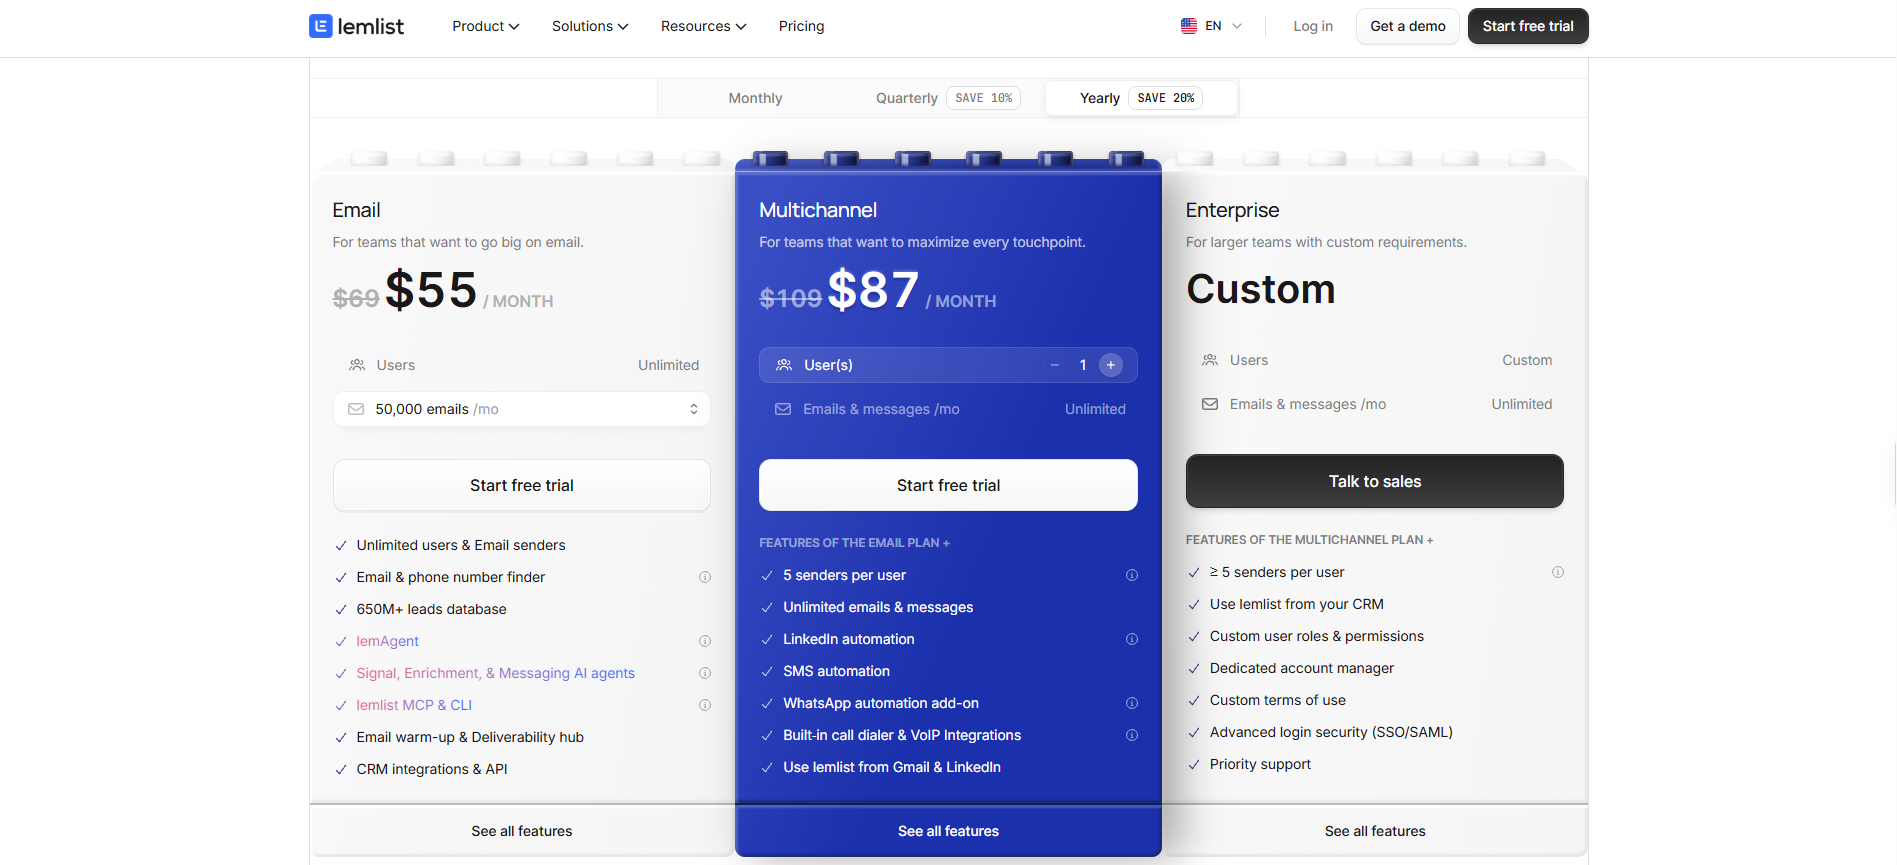Click lemlist MCP & CLI text

(414, 705)
